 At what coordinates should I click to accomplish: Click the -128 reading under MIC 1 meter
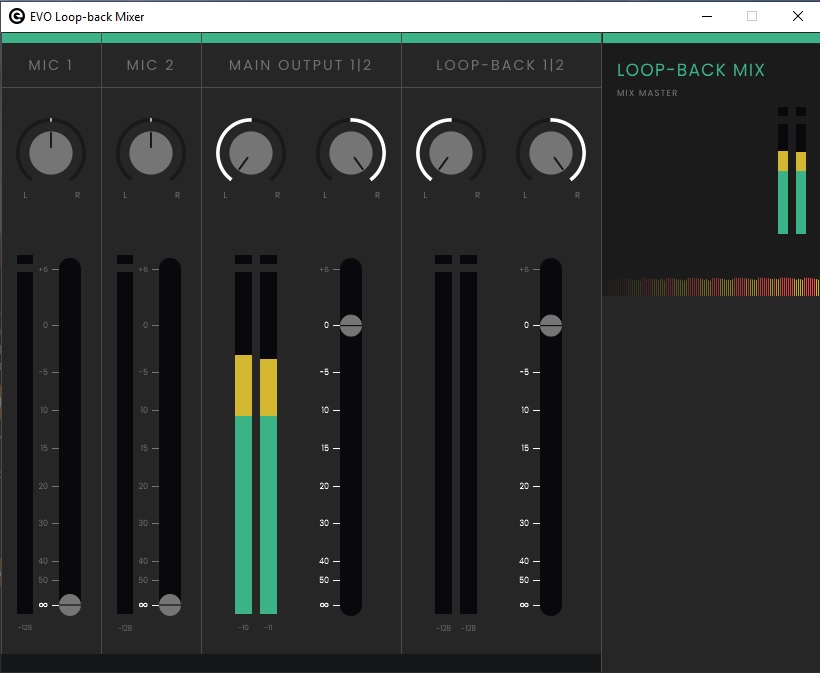click(x=25, y=628)
